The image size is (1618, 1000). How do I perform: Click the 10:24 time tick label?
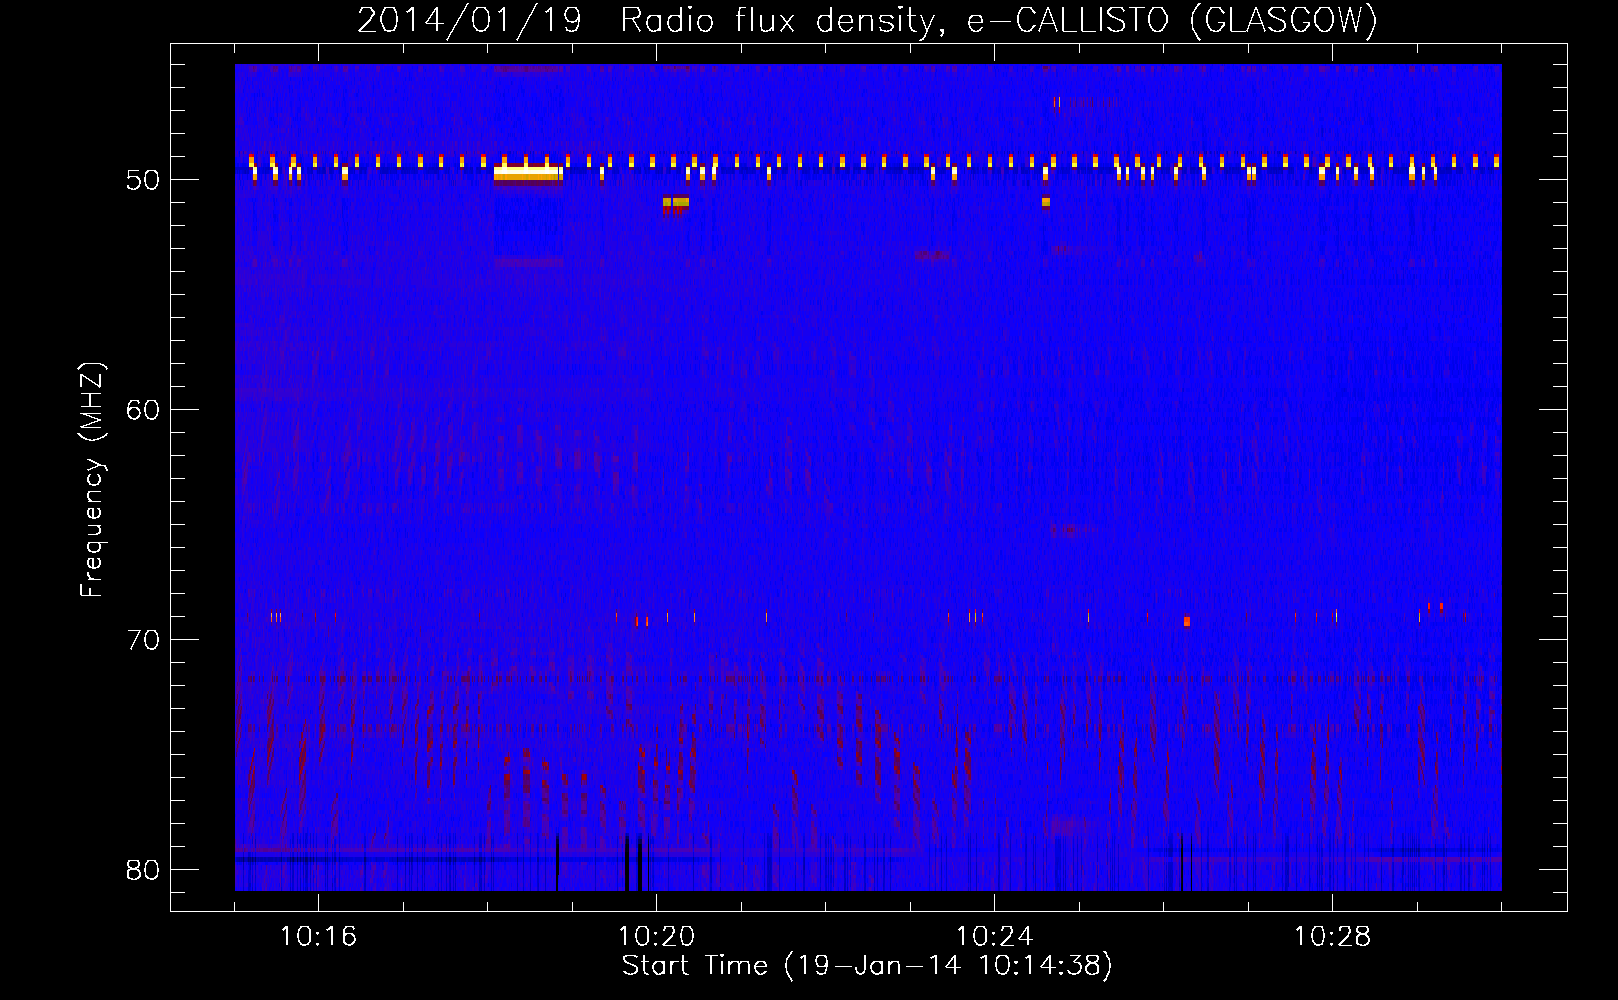(994, 937)
